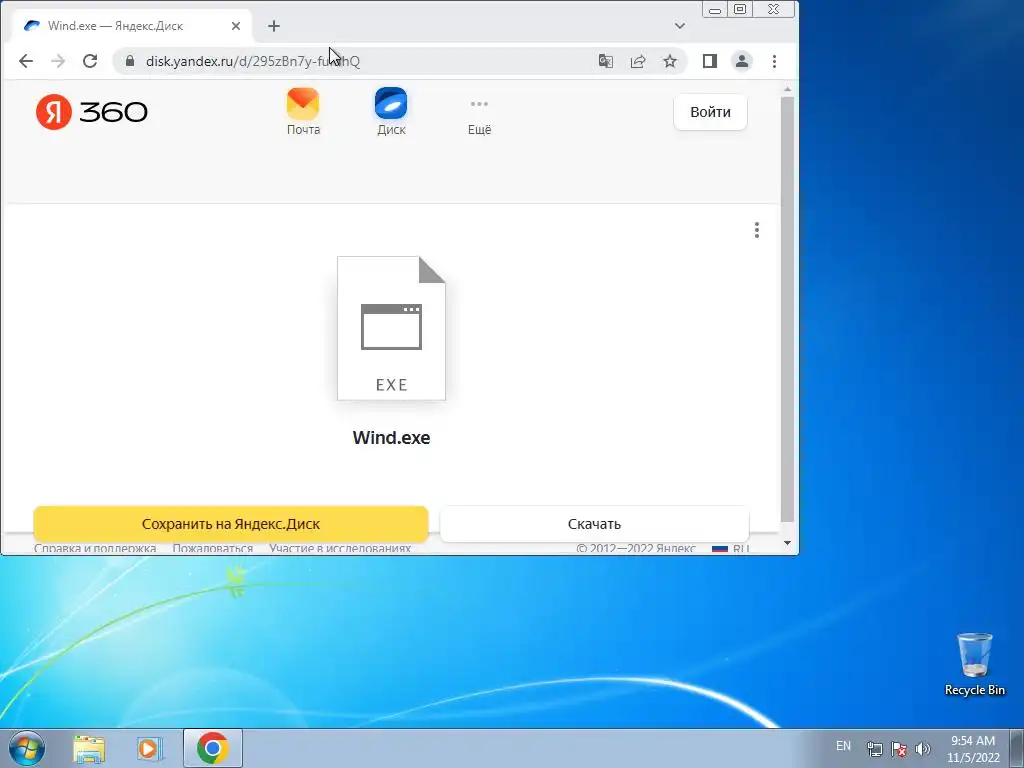Image resolution: width=1024 pixels, height=768 pixels.
Task: Expand the tab search chevron
Action: pyautogui.click(x=679, y=26)
